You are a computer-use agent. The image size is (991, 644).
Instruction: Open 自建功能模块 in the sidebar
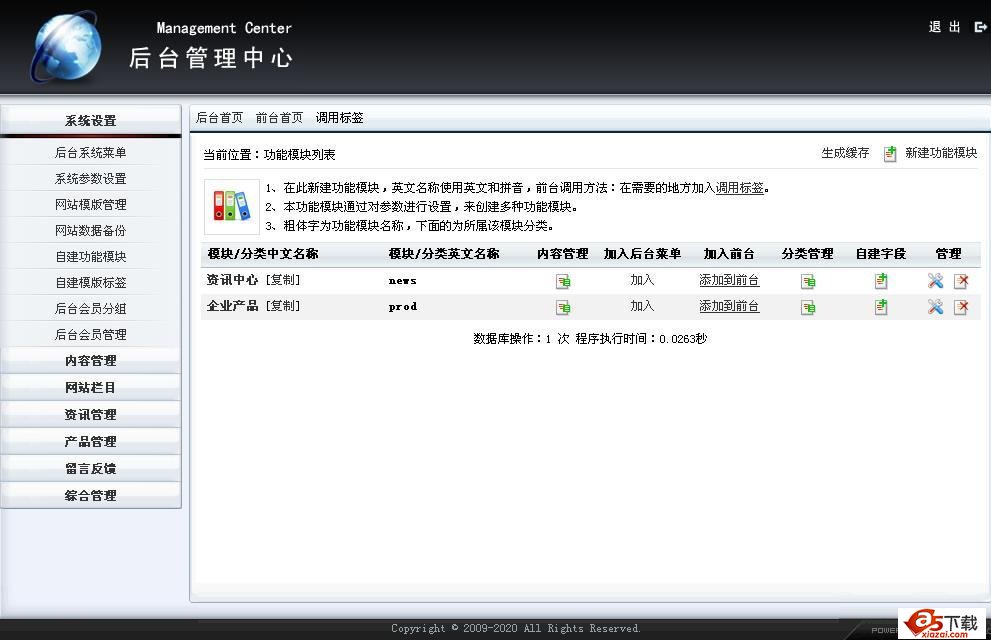[90, 257]
